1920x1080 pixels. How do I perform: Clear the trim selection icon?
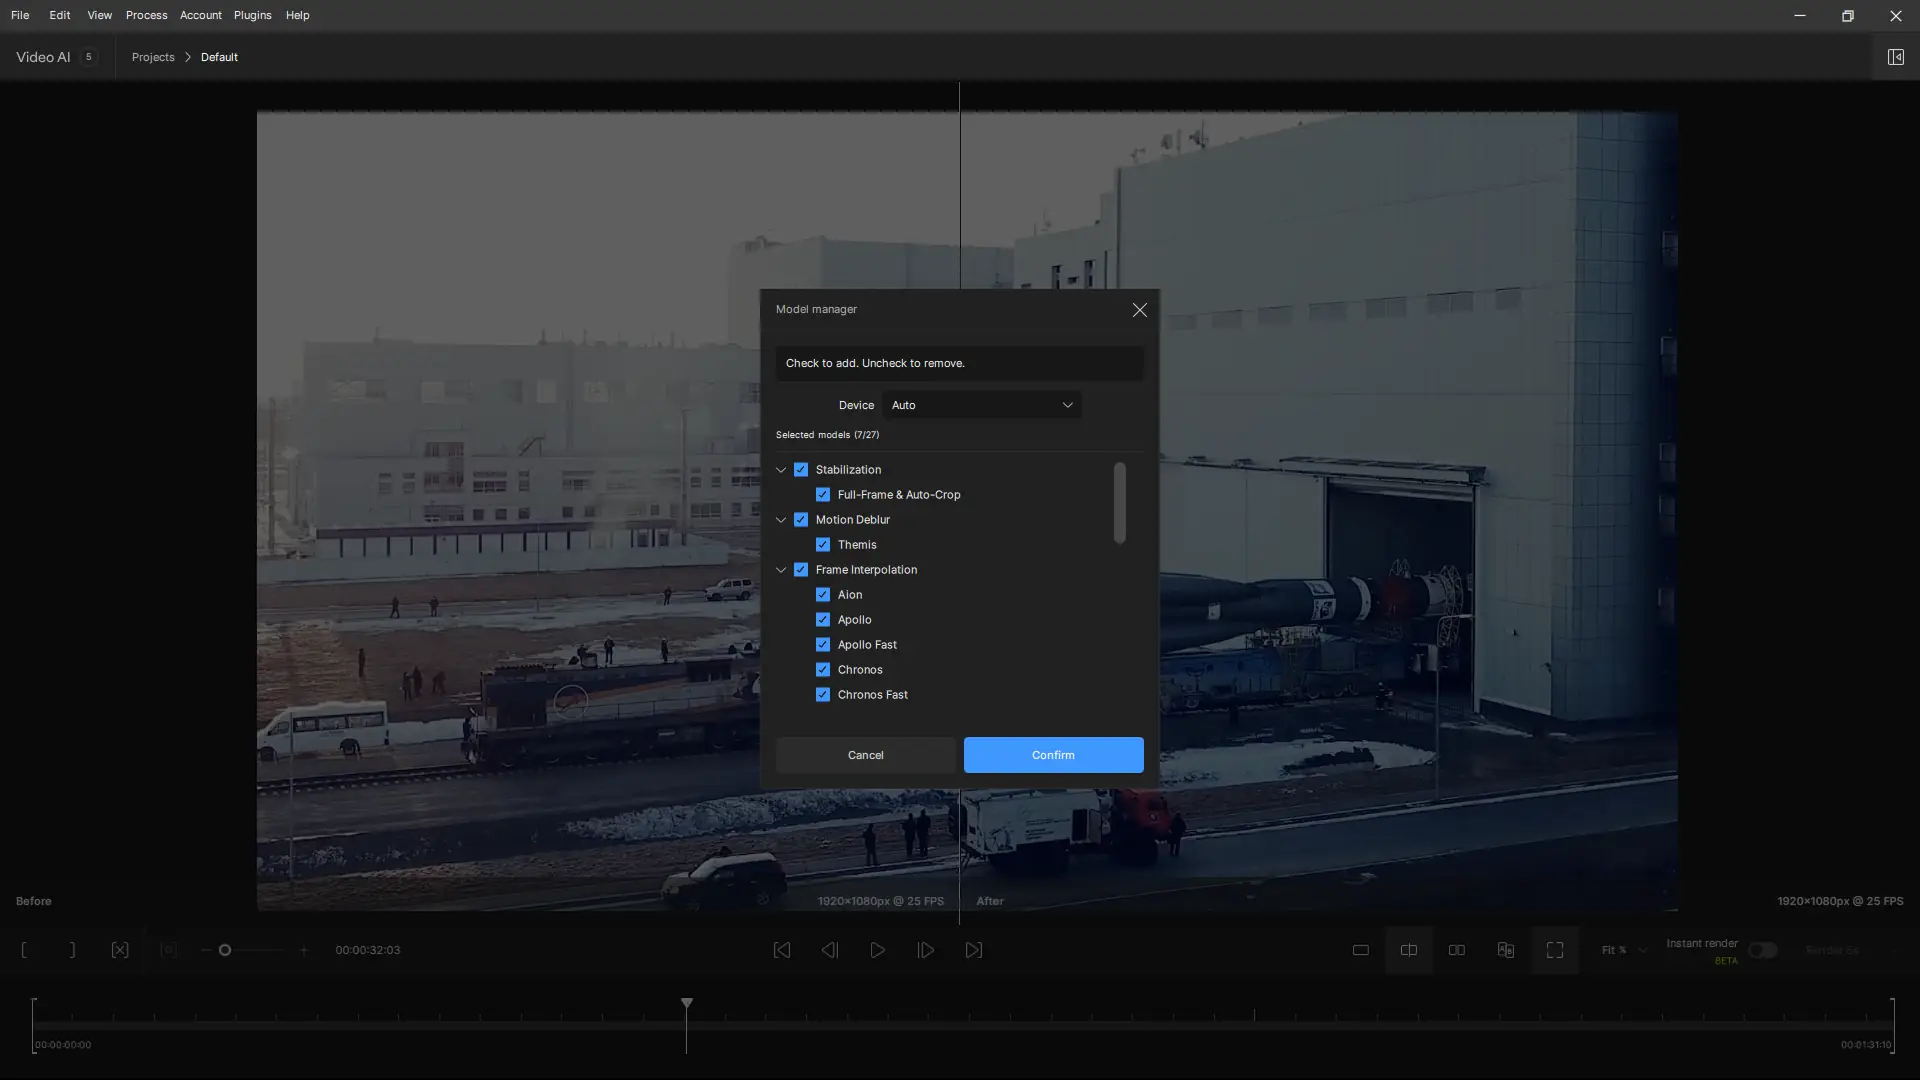point(120,950)
